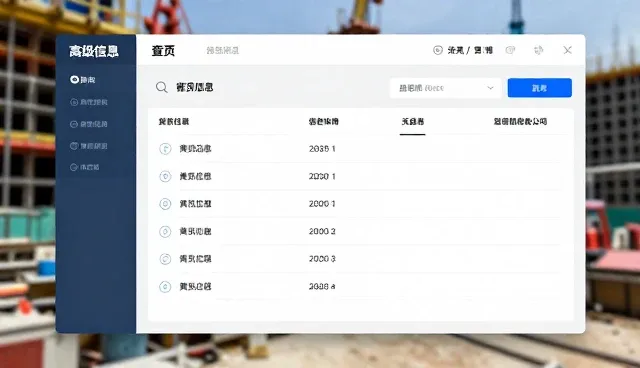The image size is (640, 368).
Task: Click the second column header above the numbers
Action: point(324,121)
